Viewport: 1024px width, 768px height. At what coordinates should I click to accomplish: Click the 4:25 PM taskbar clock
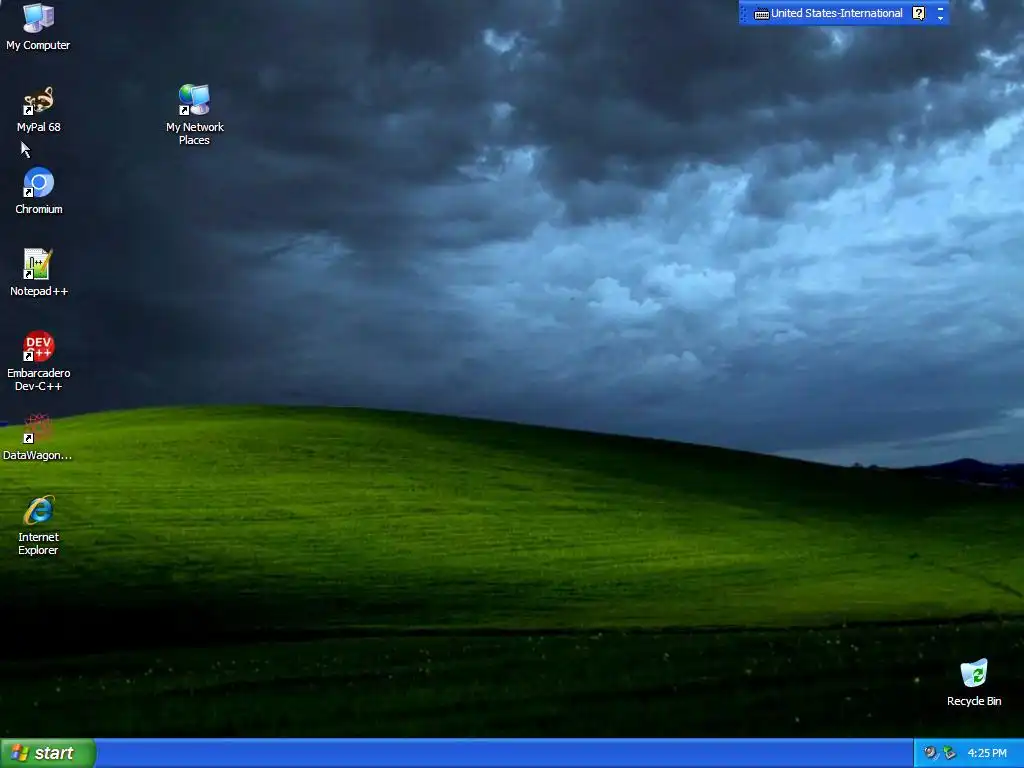coord(987,753)
